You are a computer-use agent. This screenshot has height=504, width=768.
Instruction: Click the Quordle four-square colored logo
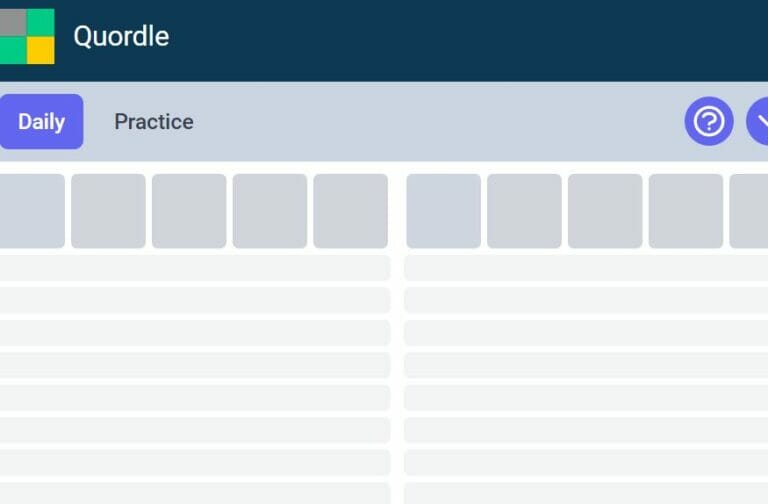(27, 36)
